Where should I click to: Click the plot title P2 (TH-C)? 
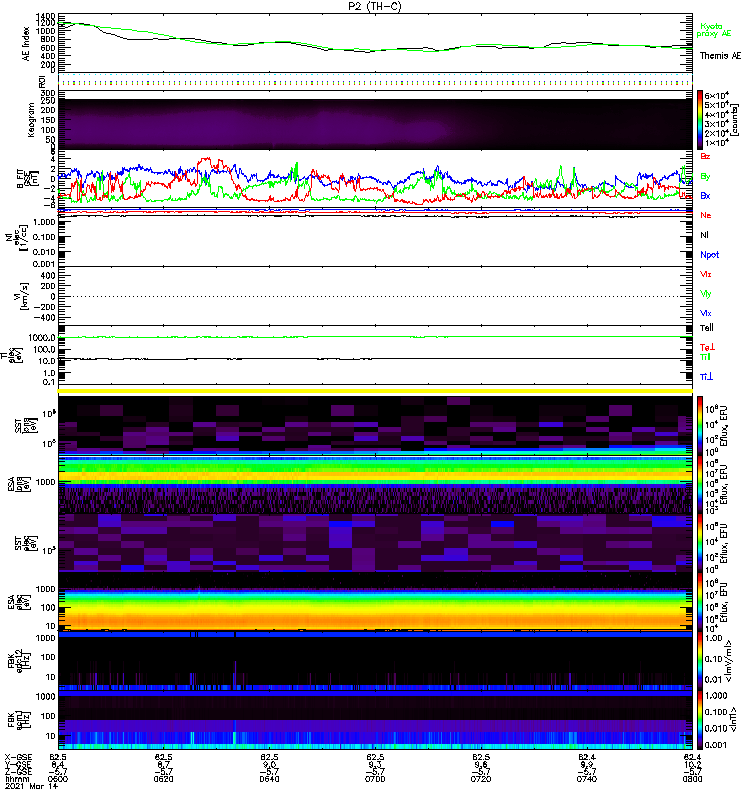click(x=375, y=6)
